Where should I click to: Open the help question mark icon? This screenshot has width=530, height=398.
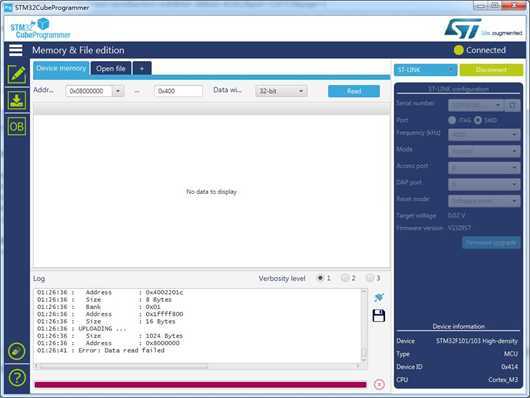tap(17, 378)
